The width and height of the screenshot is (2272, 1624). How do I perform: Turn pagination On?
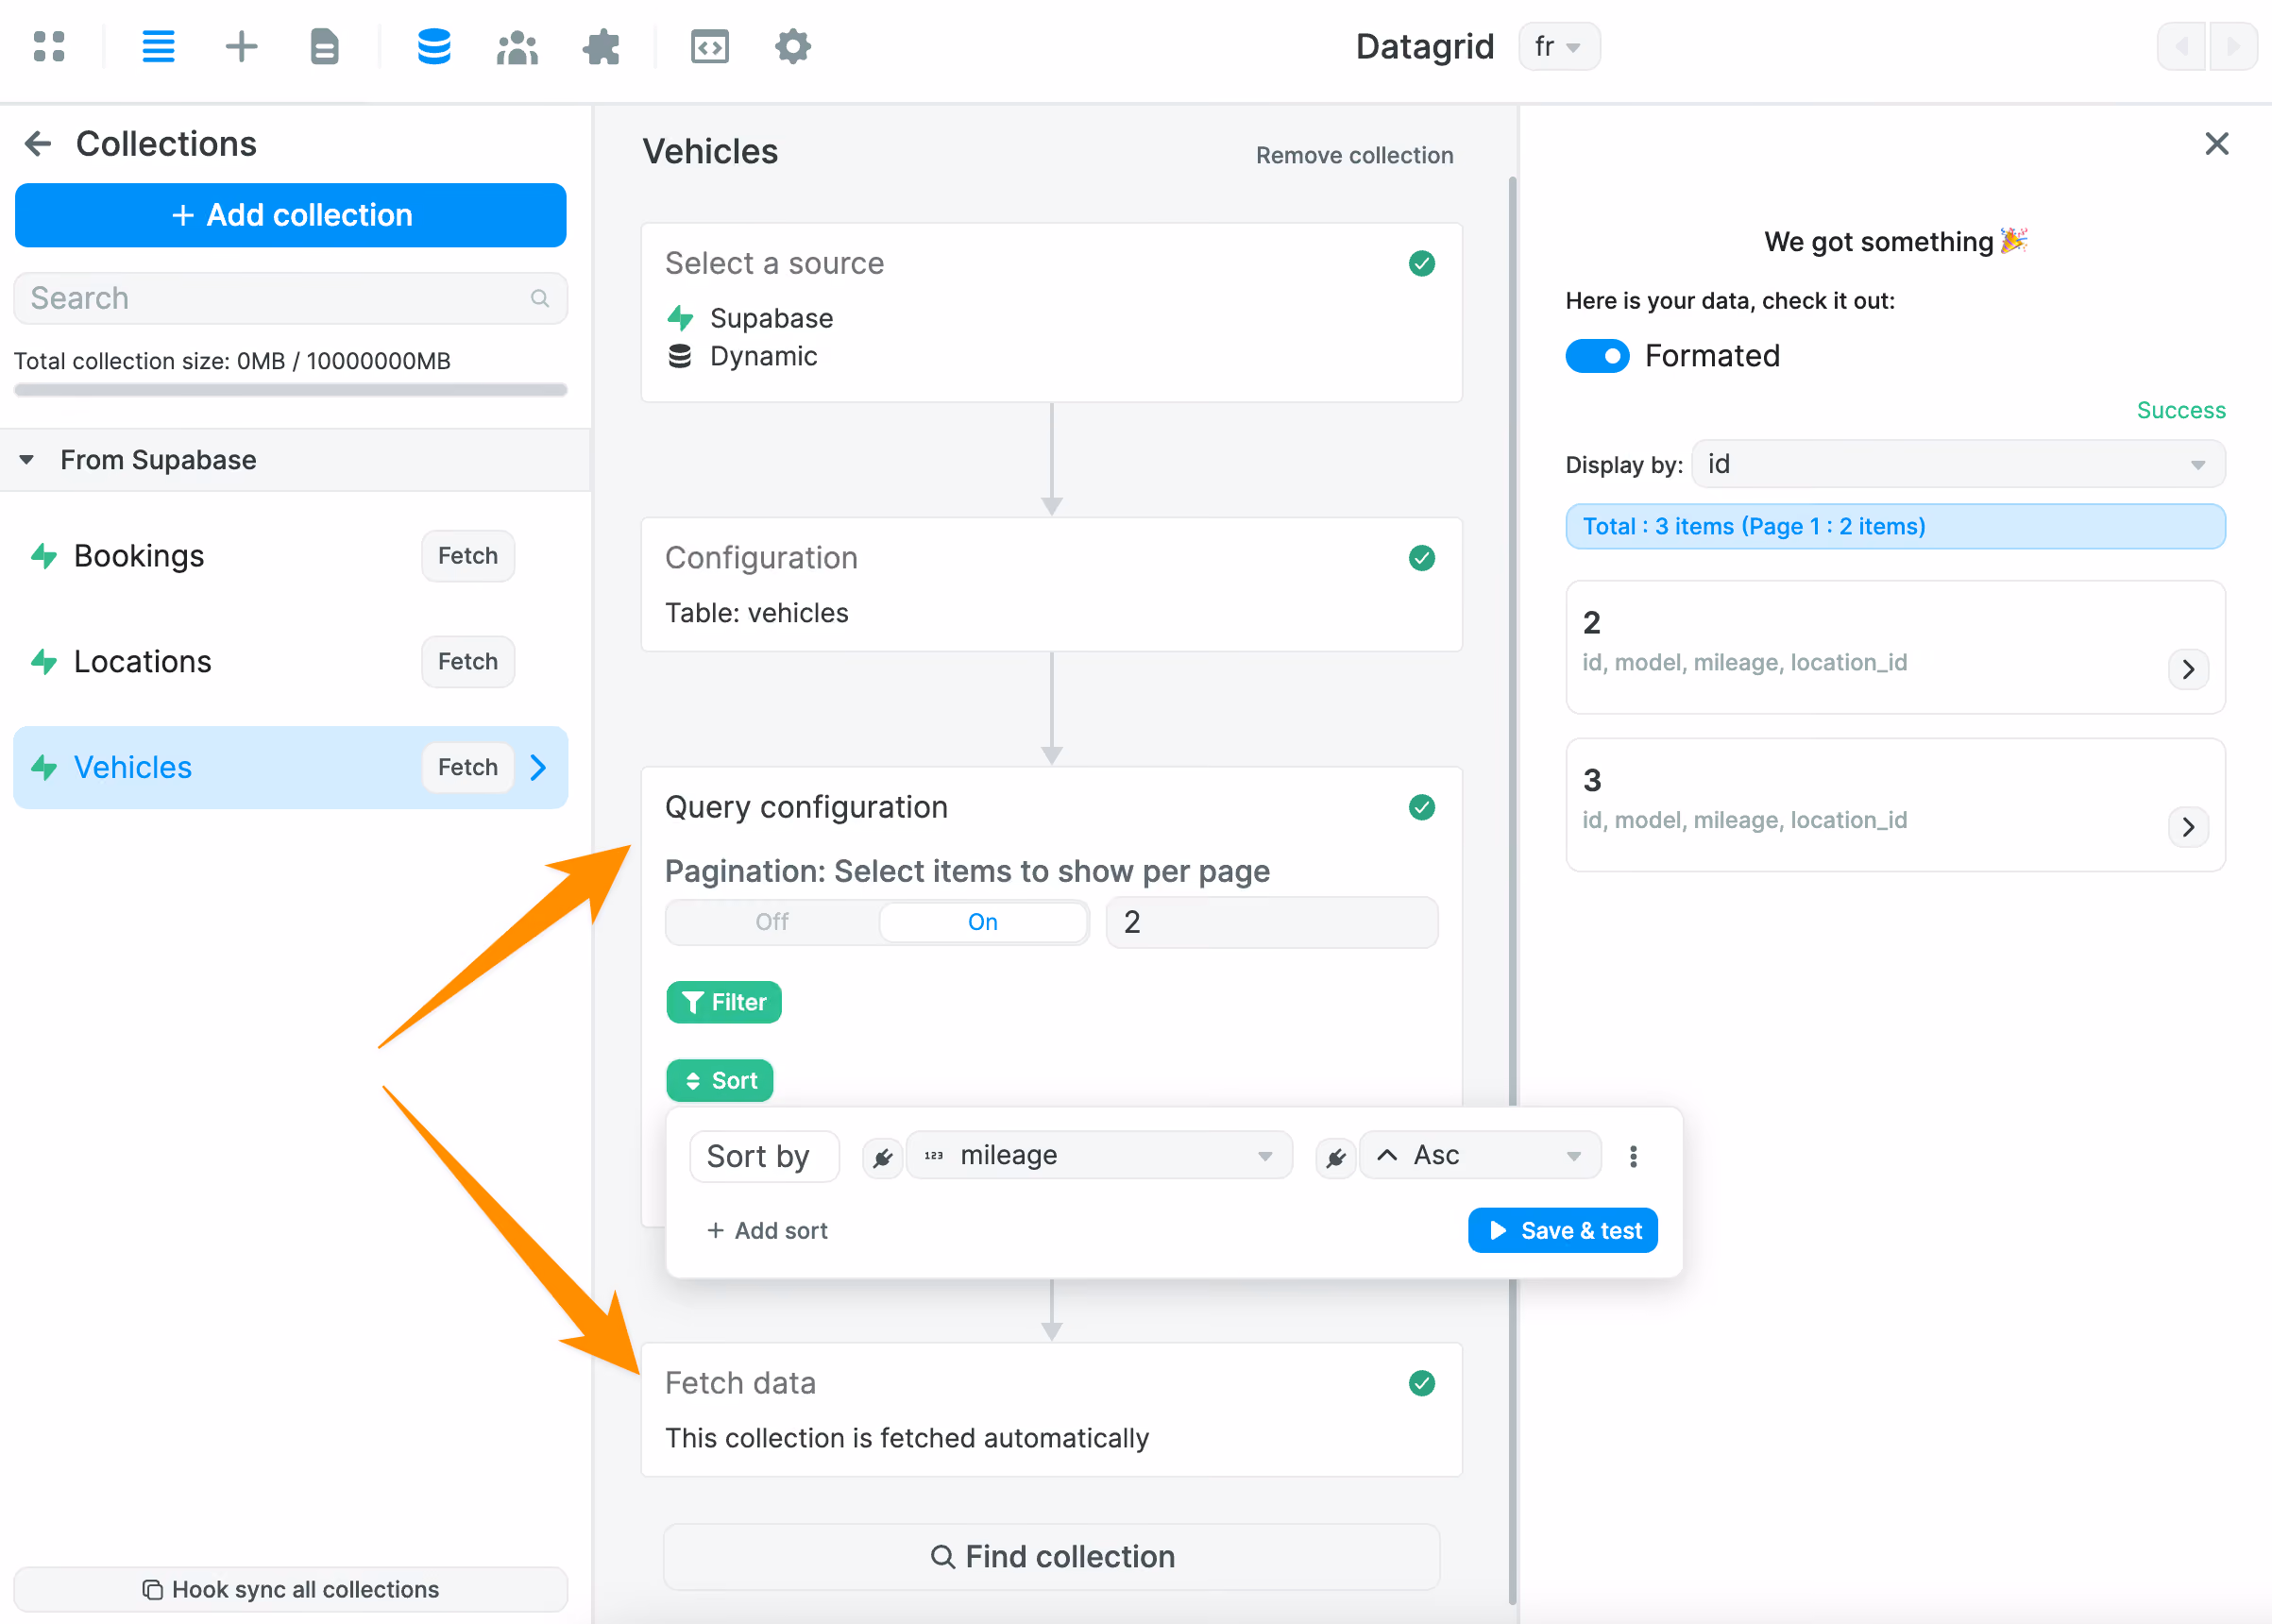[982, 922]
